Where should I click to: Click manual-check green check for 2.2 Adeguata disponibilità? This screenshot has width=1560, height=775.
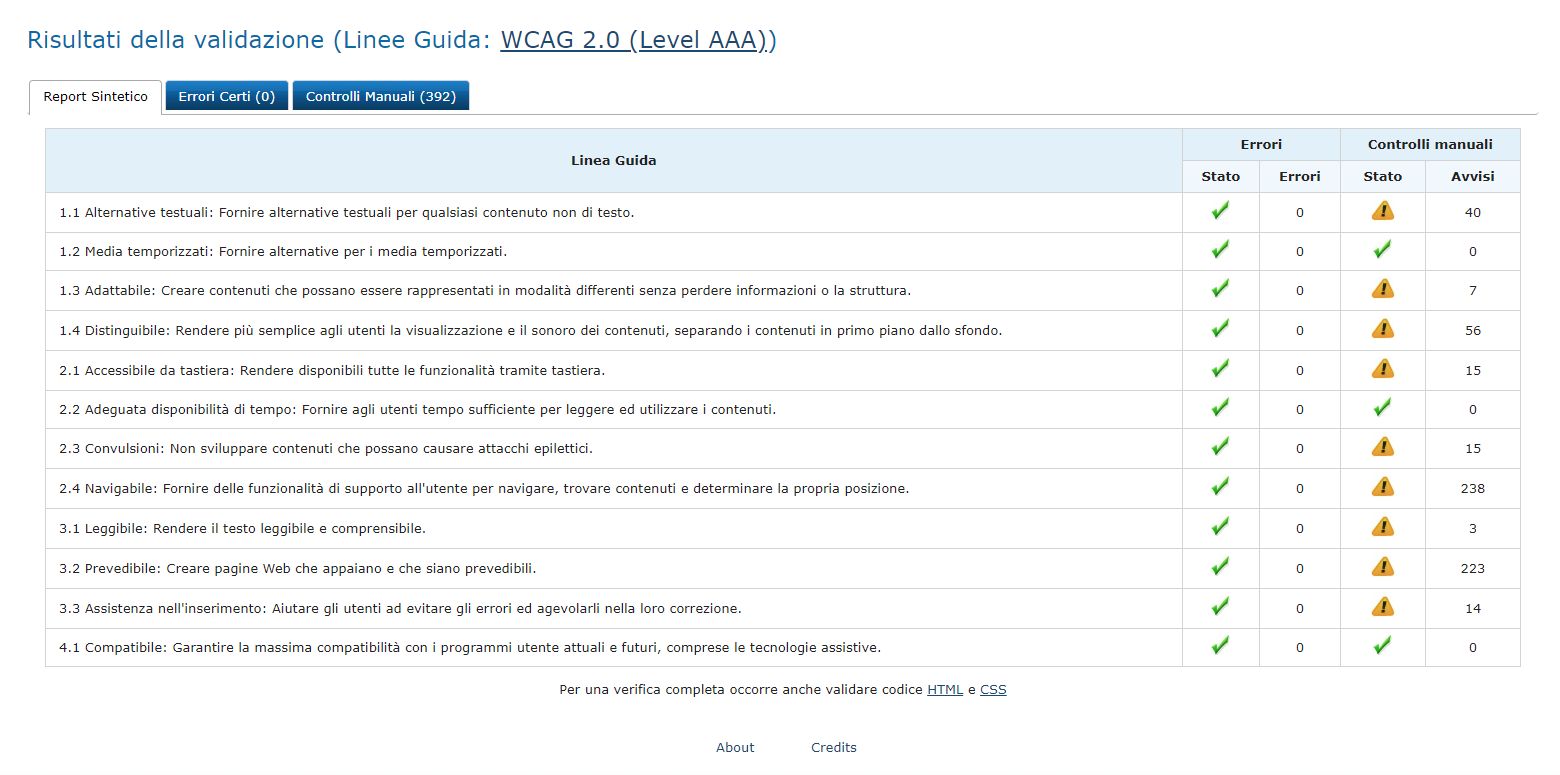pyautogui.click(x=1382, y=408)
